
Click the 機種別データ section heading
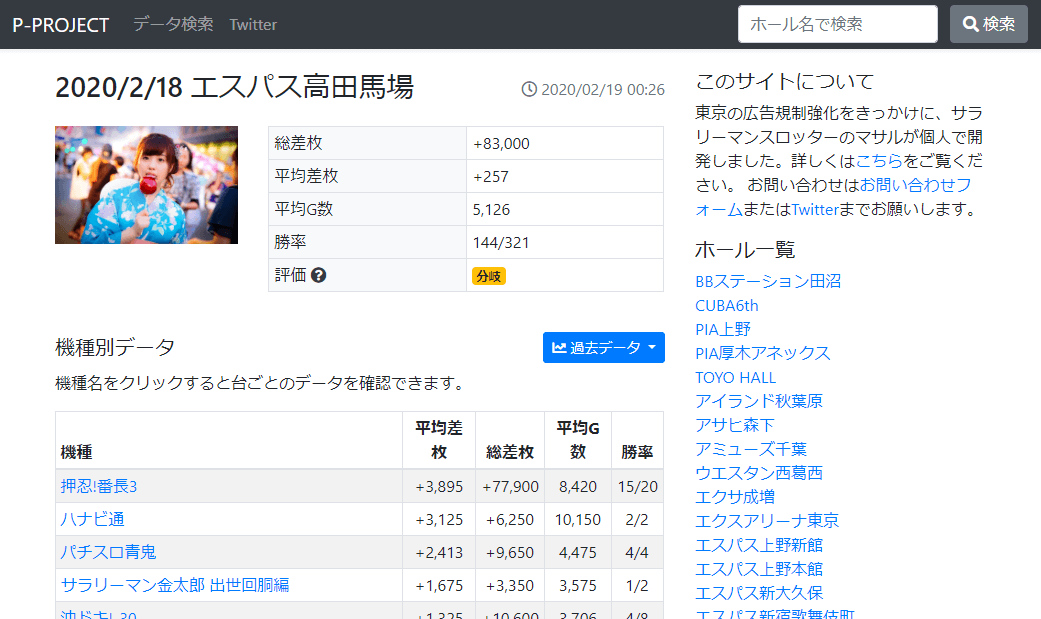[115, 347]
